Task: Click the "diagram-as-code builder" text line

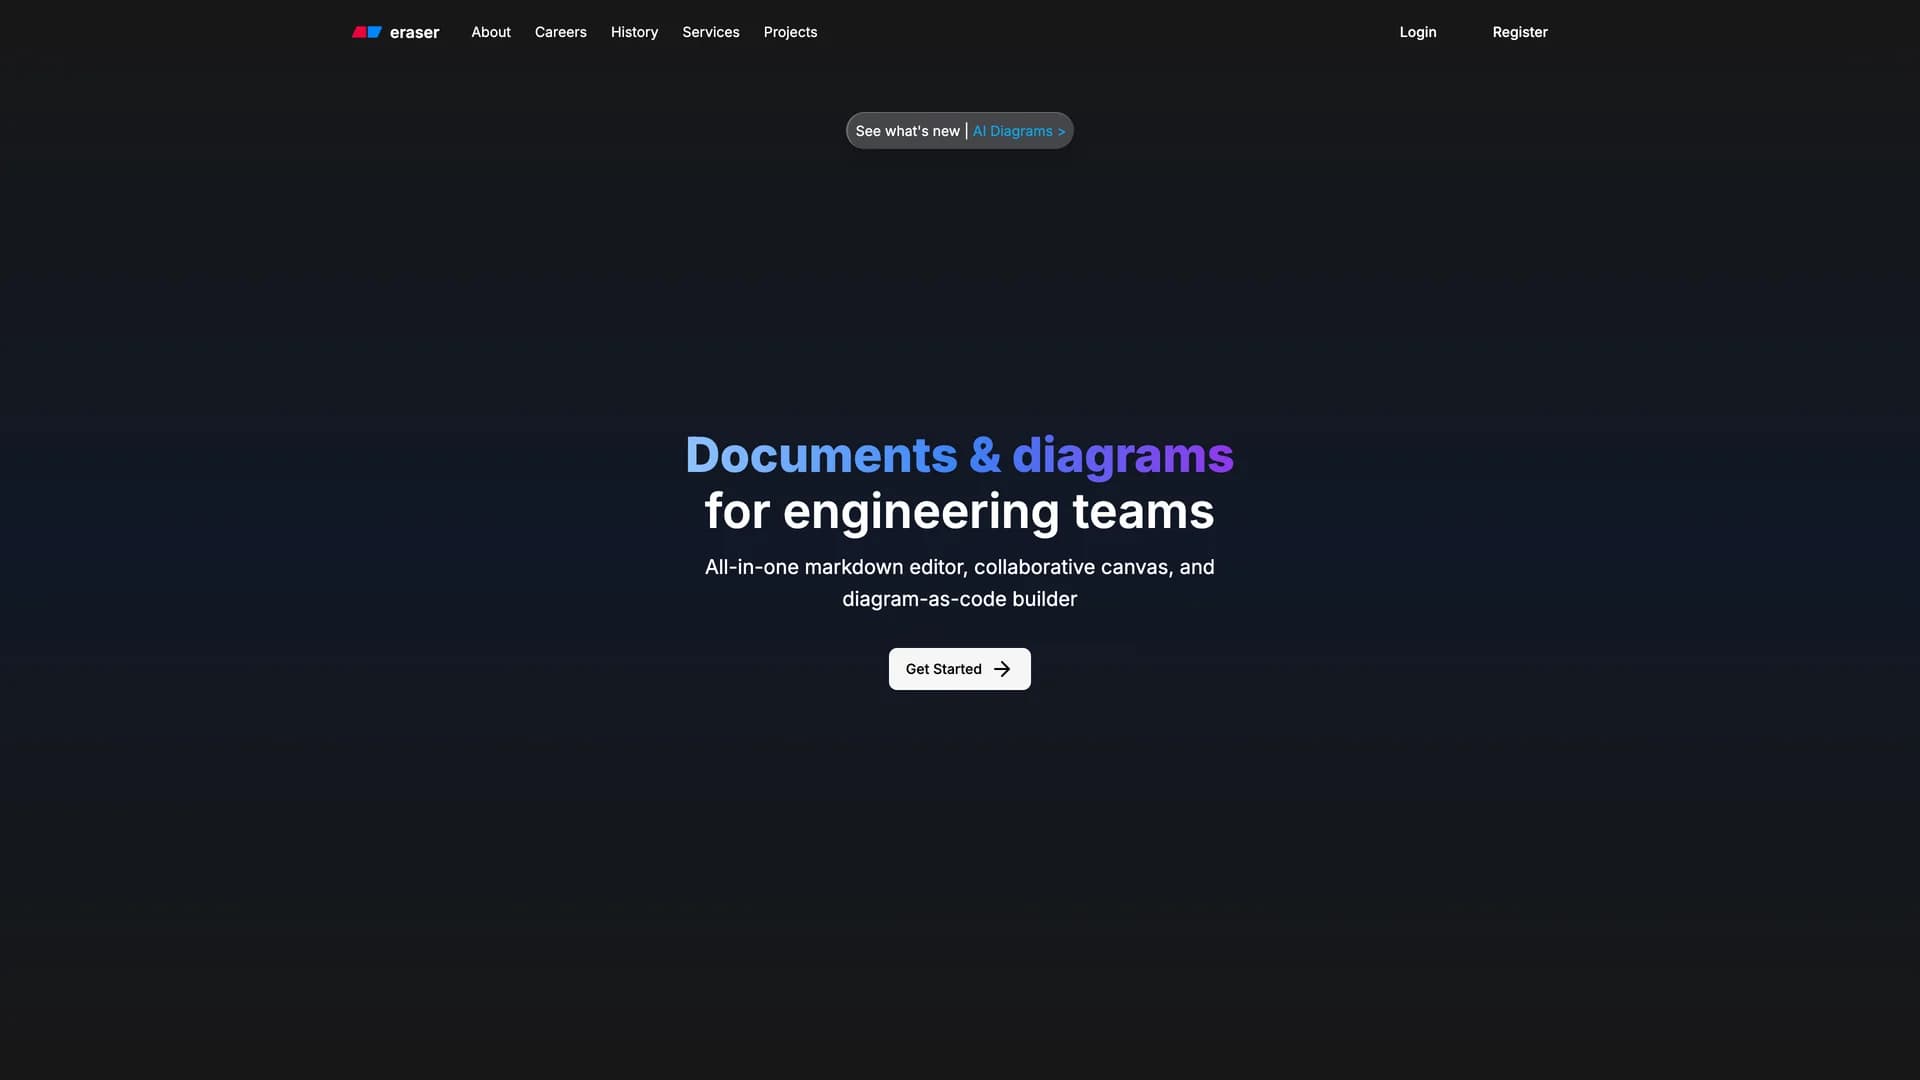Action: tap(959, 599)
